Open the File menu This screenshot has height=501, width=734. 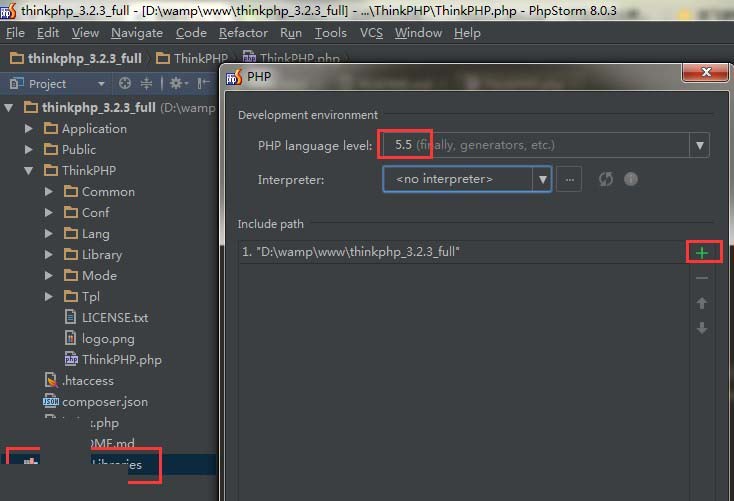(x=15, y=33)
